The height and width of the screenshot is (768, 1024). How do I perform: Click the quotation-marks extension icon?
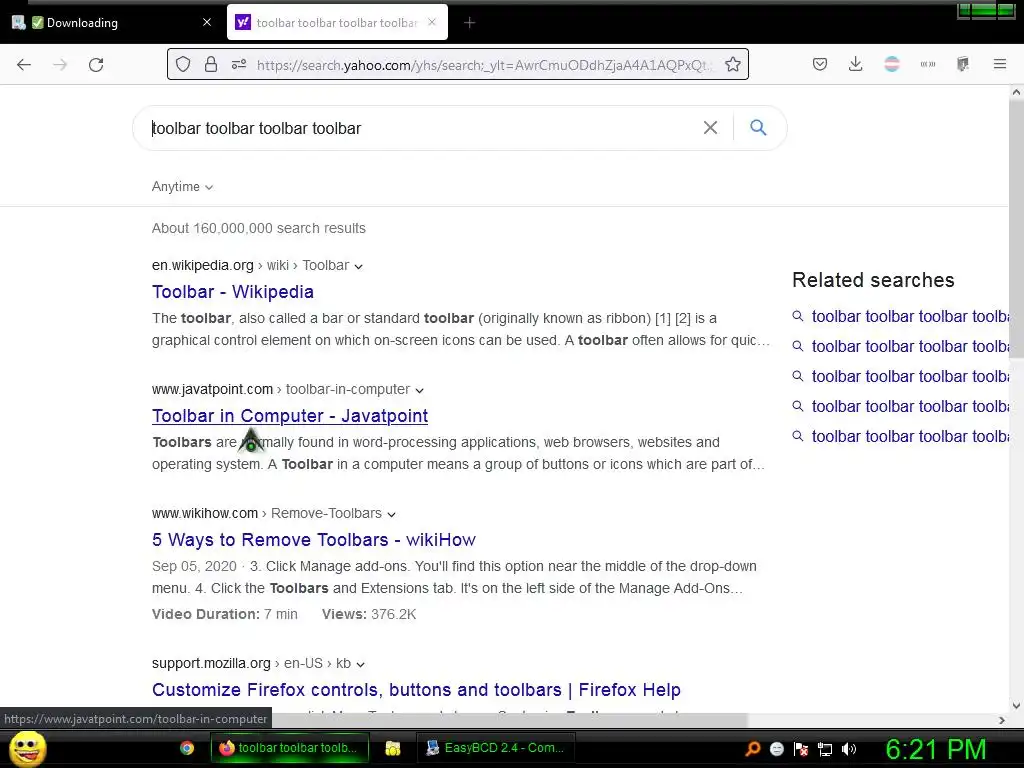927,64
